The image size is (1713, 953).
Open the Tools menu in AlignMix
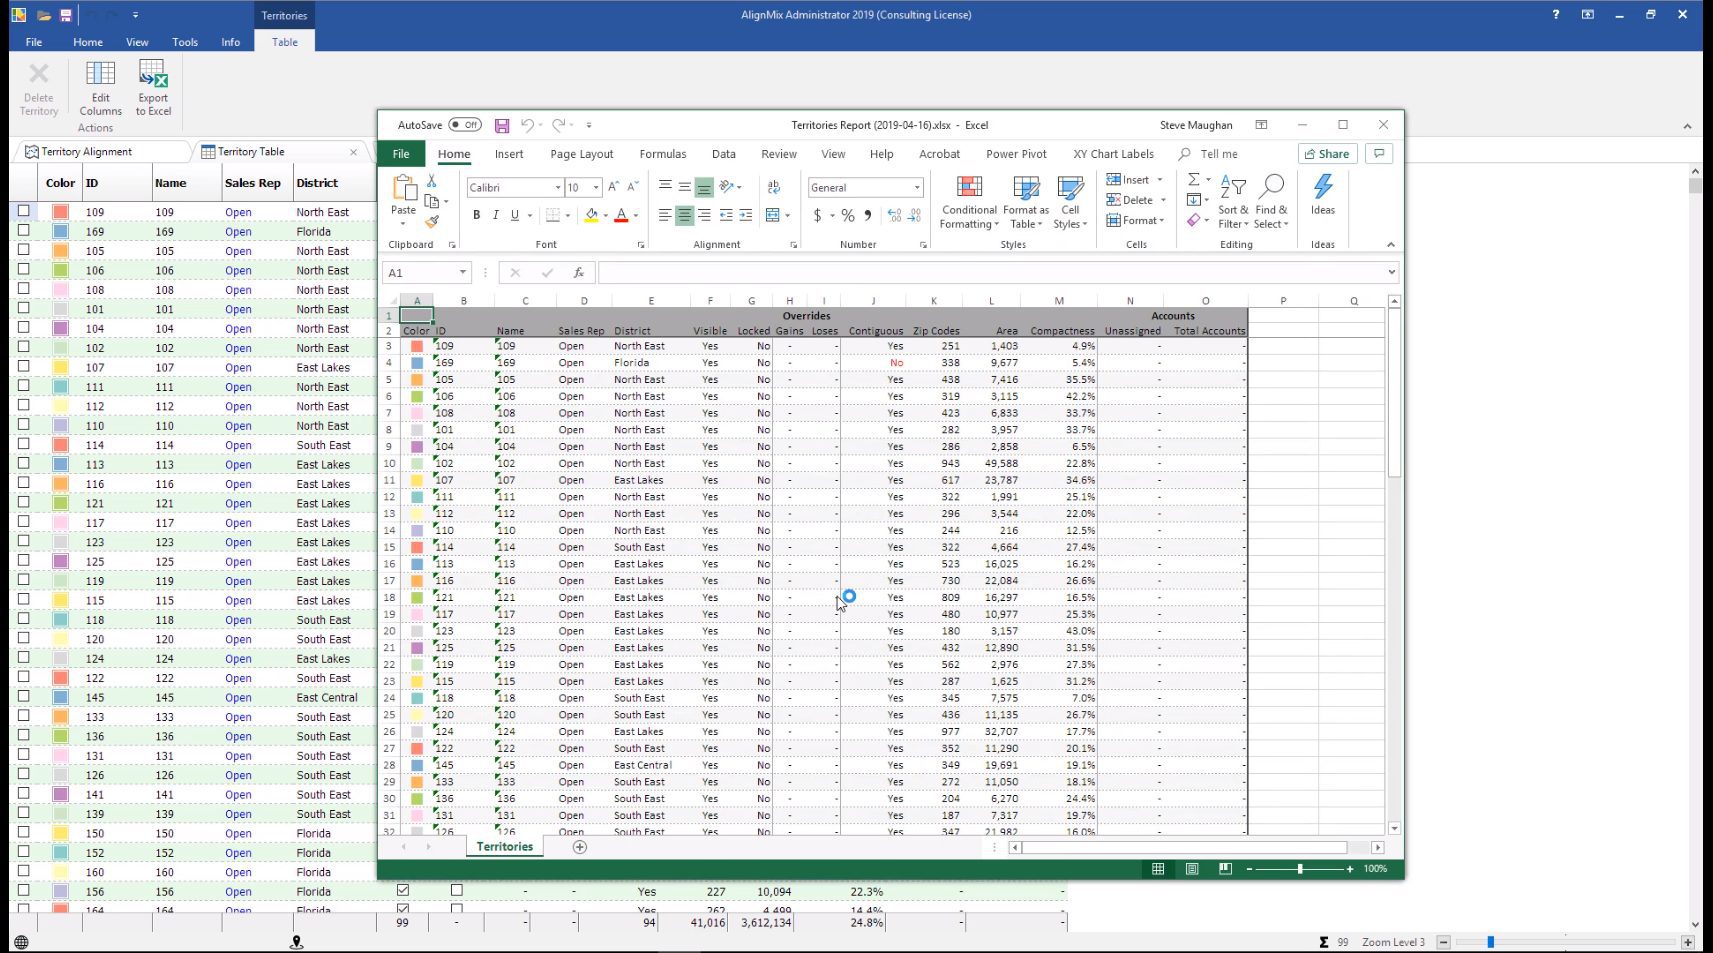pos(185,42)
